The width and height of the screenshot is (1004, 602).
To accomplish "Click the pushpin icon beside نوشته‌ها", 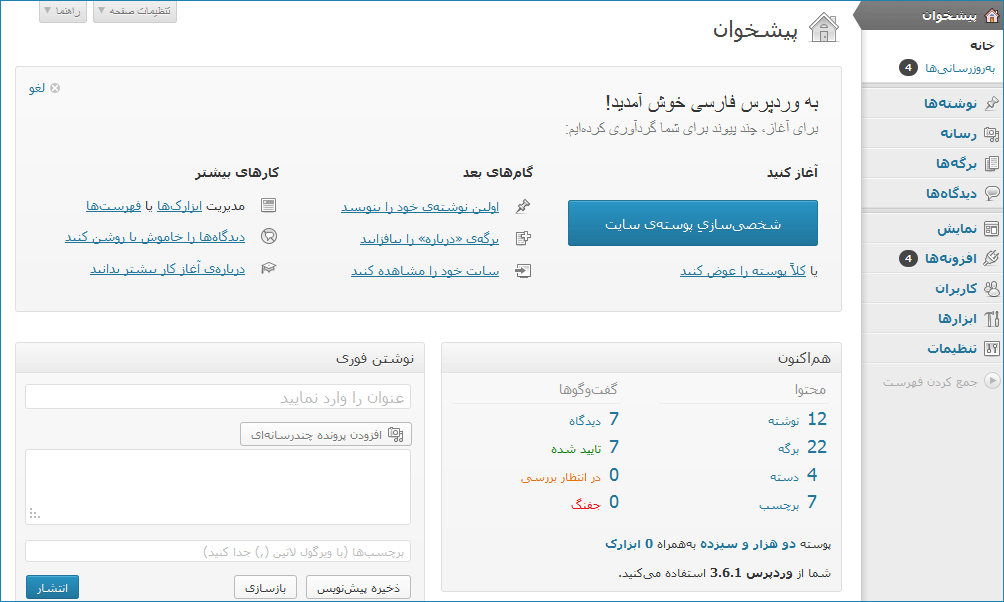I will click(991, 103).
